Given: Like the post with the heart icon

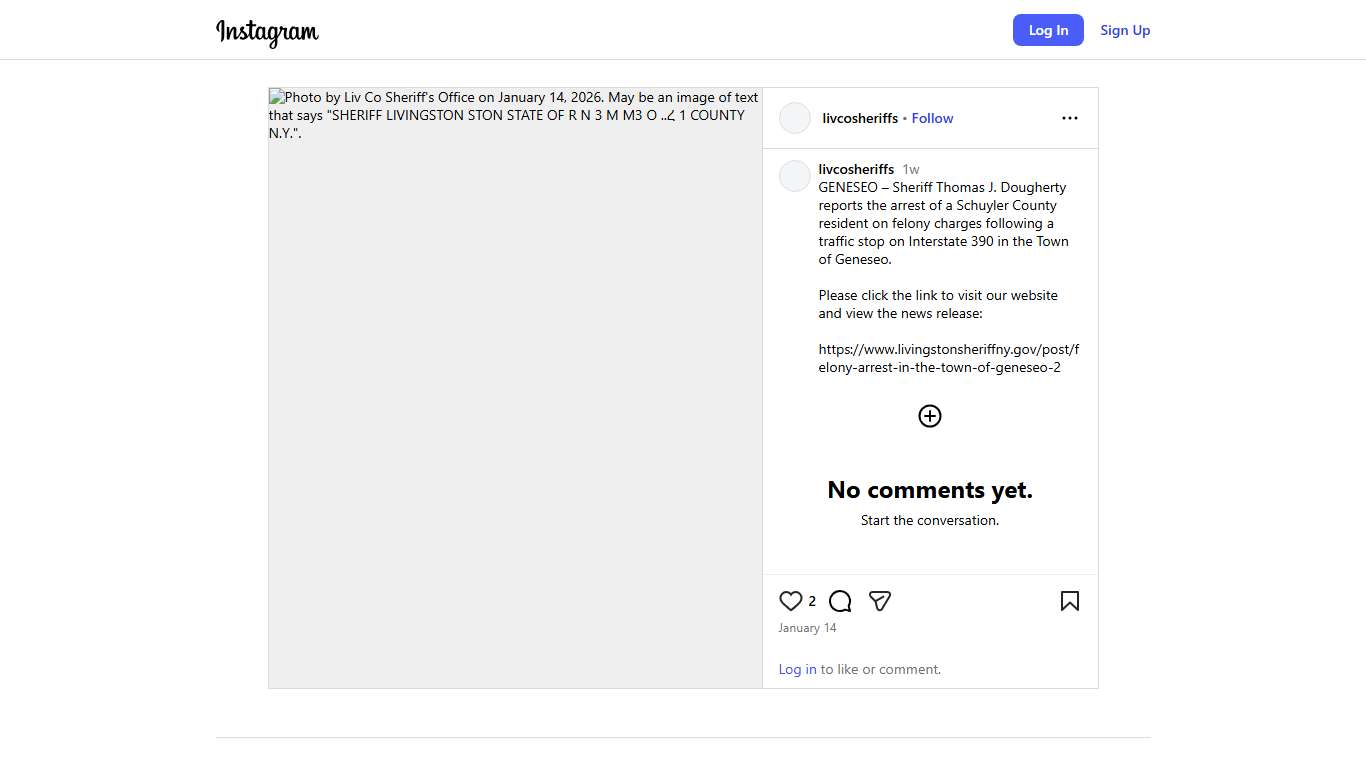Looking at the screenshot, I should [791, 601].
